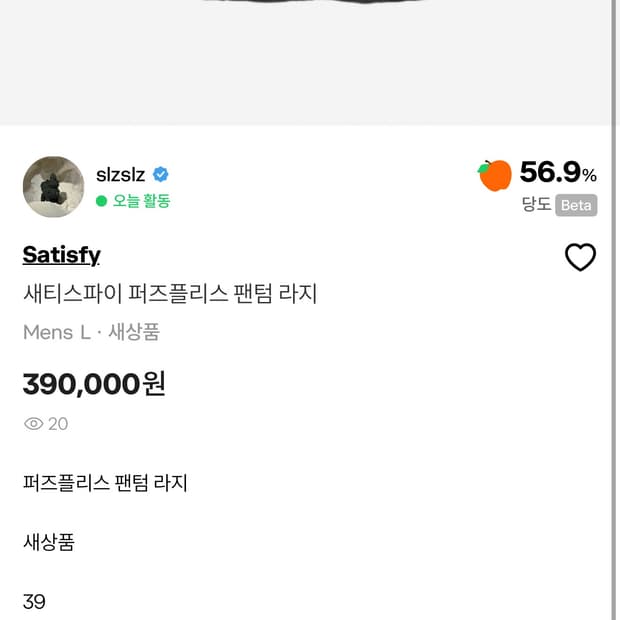
Task: Click the product title 새티스파이 퍼즈플리스 팬텀 라지
Action: pyautogui.click(x=169, y=294)
